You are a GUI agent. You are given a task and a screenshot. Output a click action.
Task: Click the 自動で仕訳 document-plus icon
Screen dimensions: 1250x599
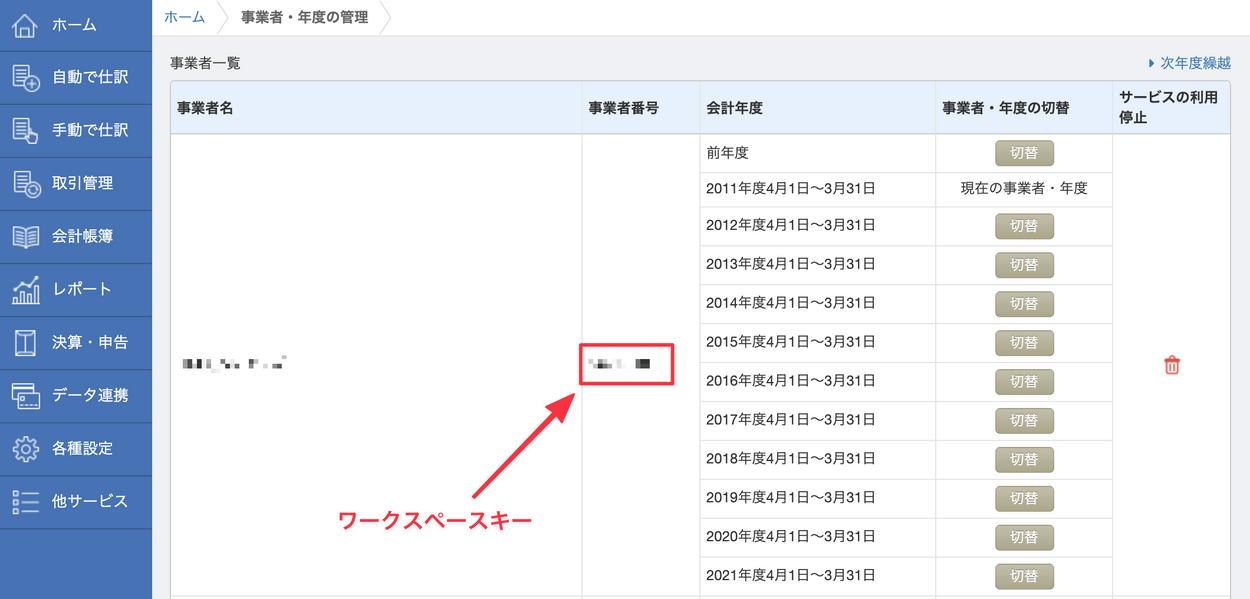[25, 77]
